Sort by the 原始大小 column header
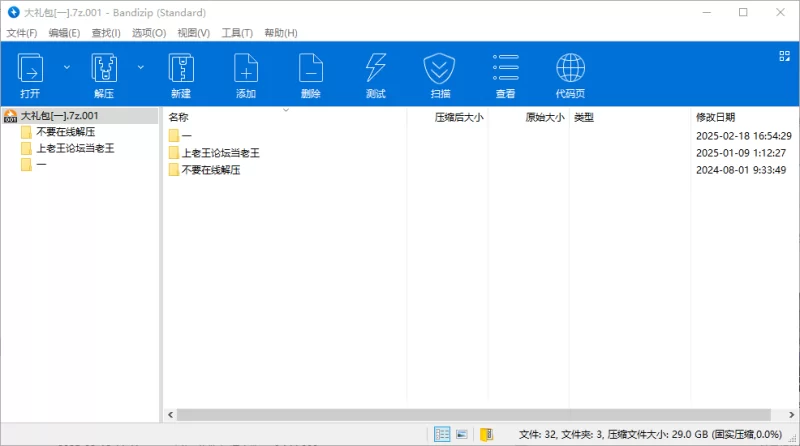The height and width of the screenshot is (446, 800). tap(544, 117)
